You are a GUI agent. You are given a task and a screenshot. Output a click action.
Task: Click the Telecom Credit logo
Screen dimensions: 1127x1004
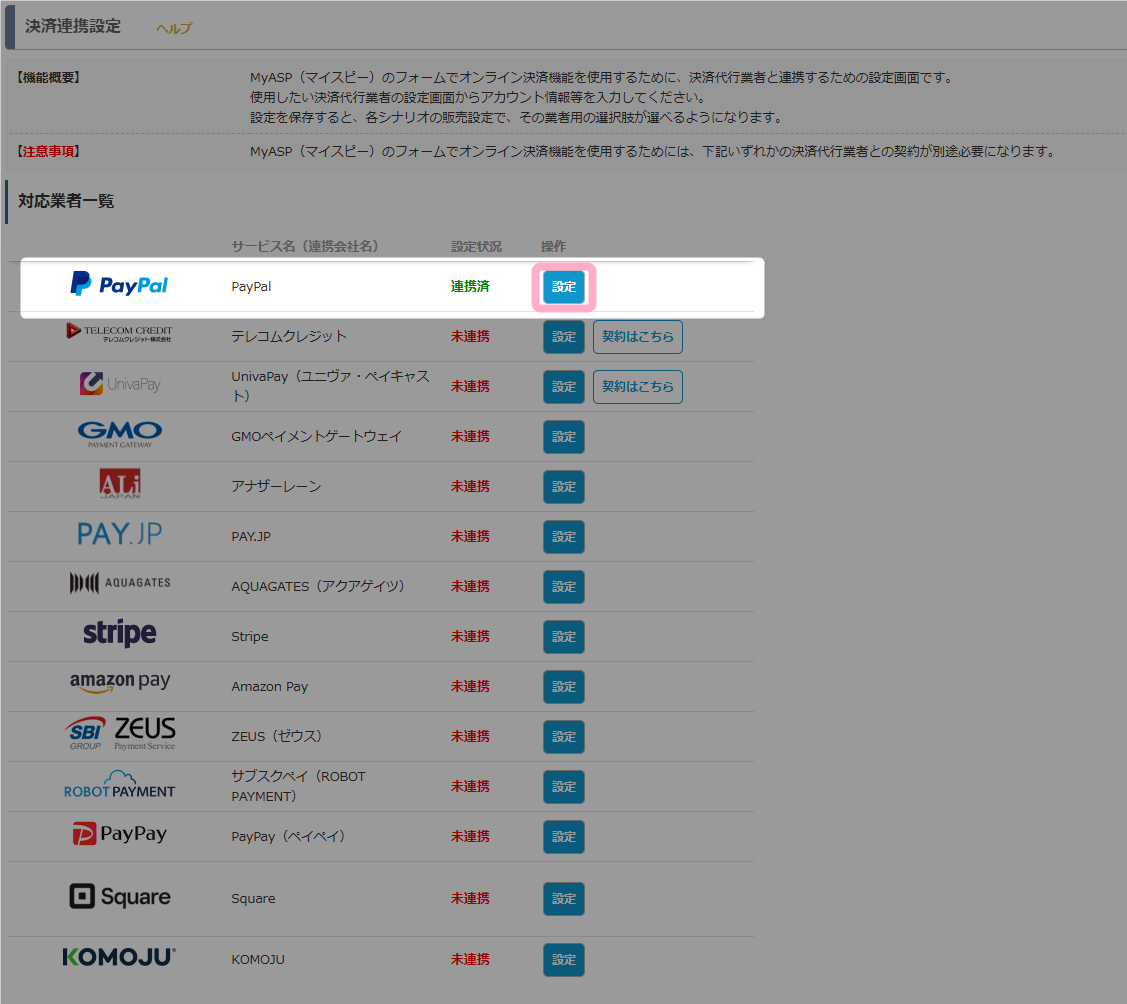[119, 333]
